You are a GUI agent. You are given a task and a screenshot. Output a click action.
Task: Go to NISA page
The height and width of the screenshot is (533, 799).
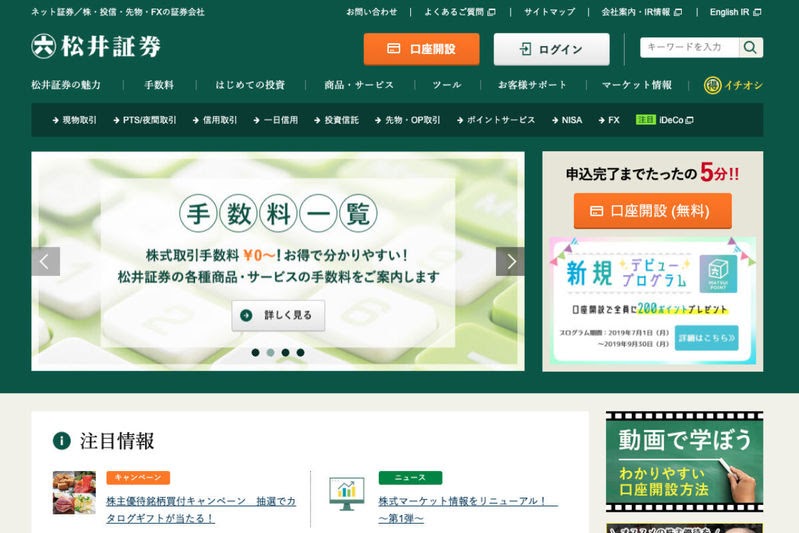(x=567, y=120)
